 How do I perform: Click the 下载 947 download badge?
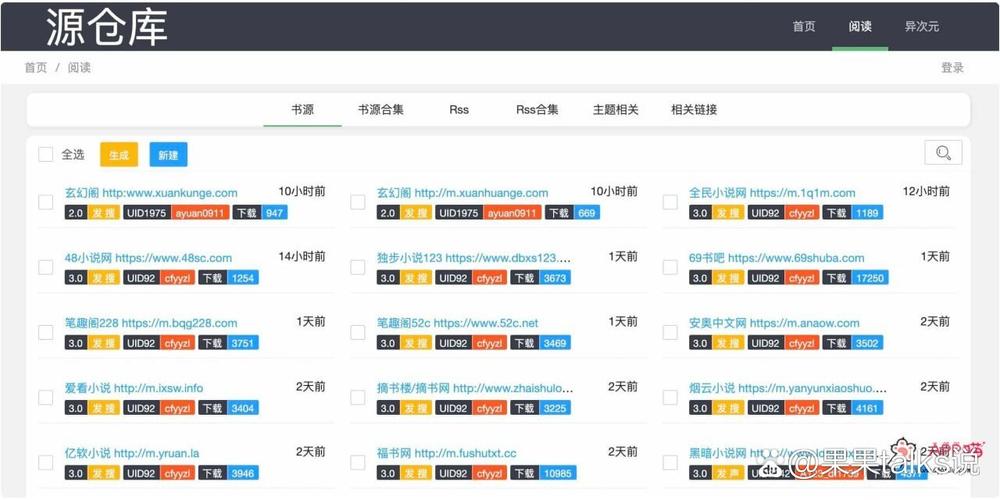pyautogui.click(x=260, y=213)
